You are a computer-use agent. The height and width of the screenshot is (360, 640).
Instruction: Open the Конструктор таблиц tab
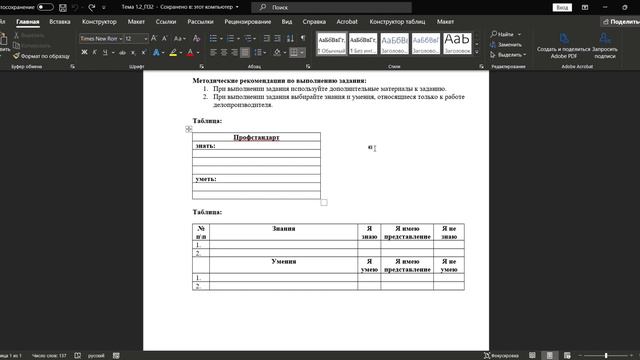(397, 22)
